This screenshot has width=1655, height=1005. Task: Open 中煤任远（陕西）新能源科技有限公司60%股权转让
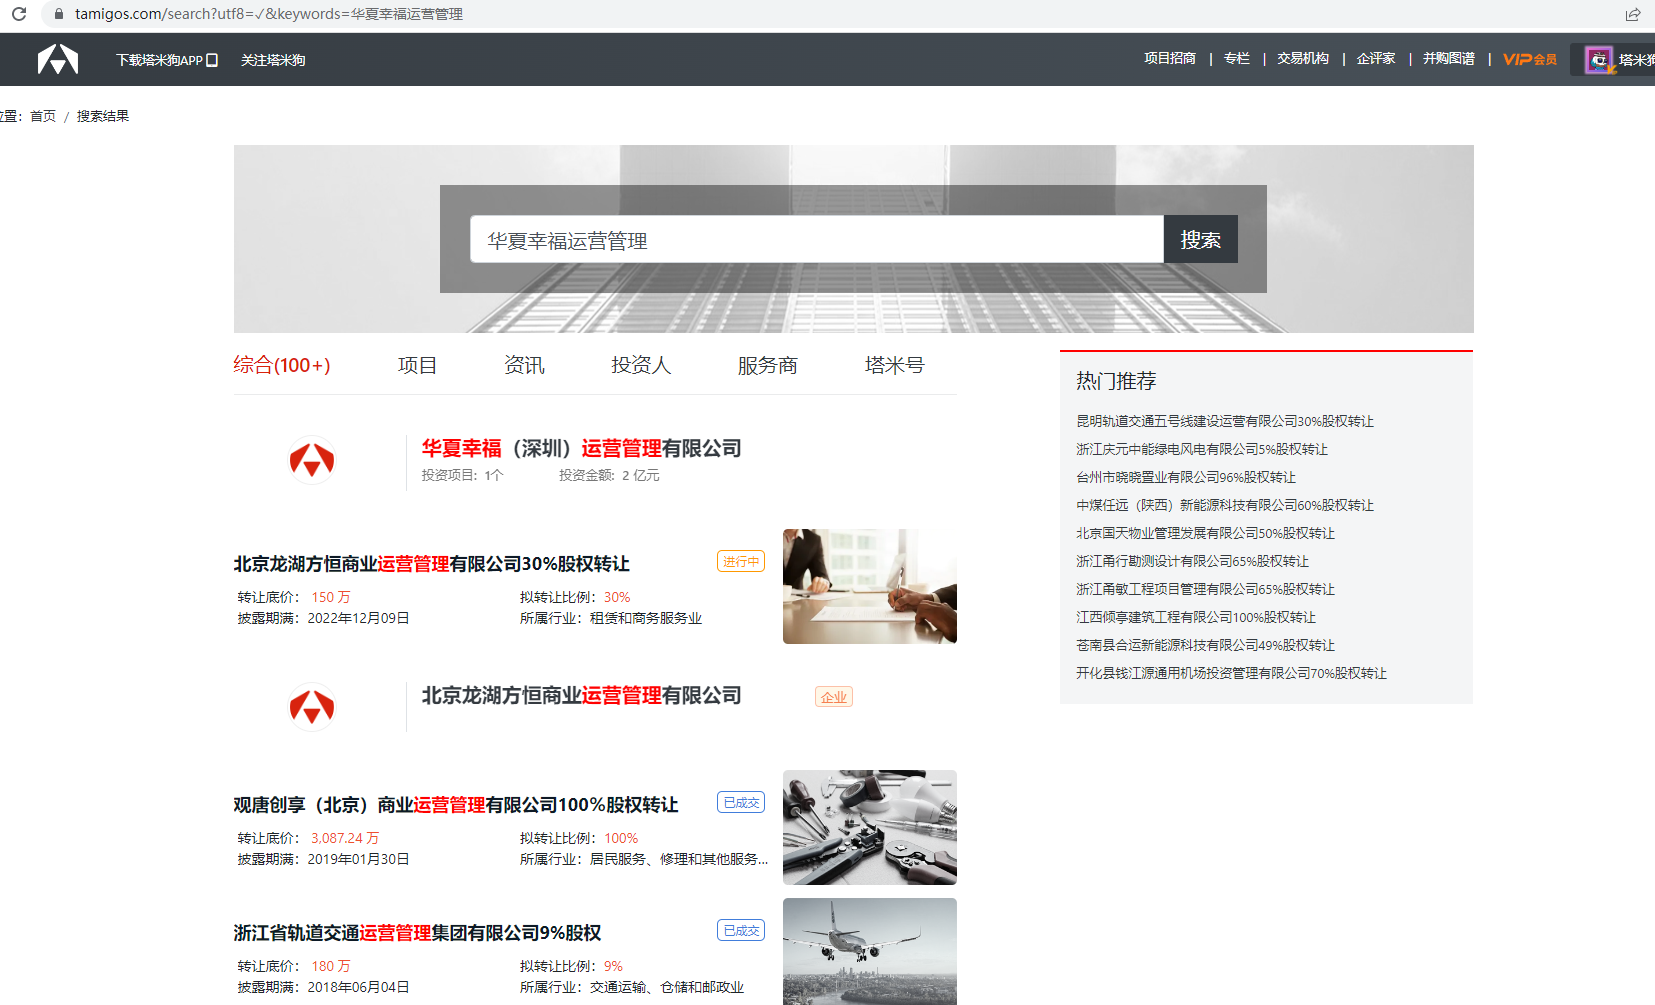(x=1225, y=505)
